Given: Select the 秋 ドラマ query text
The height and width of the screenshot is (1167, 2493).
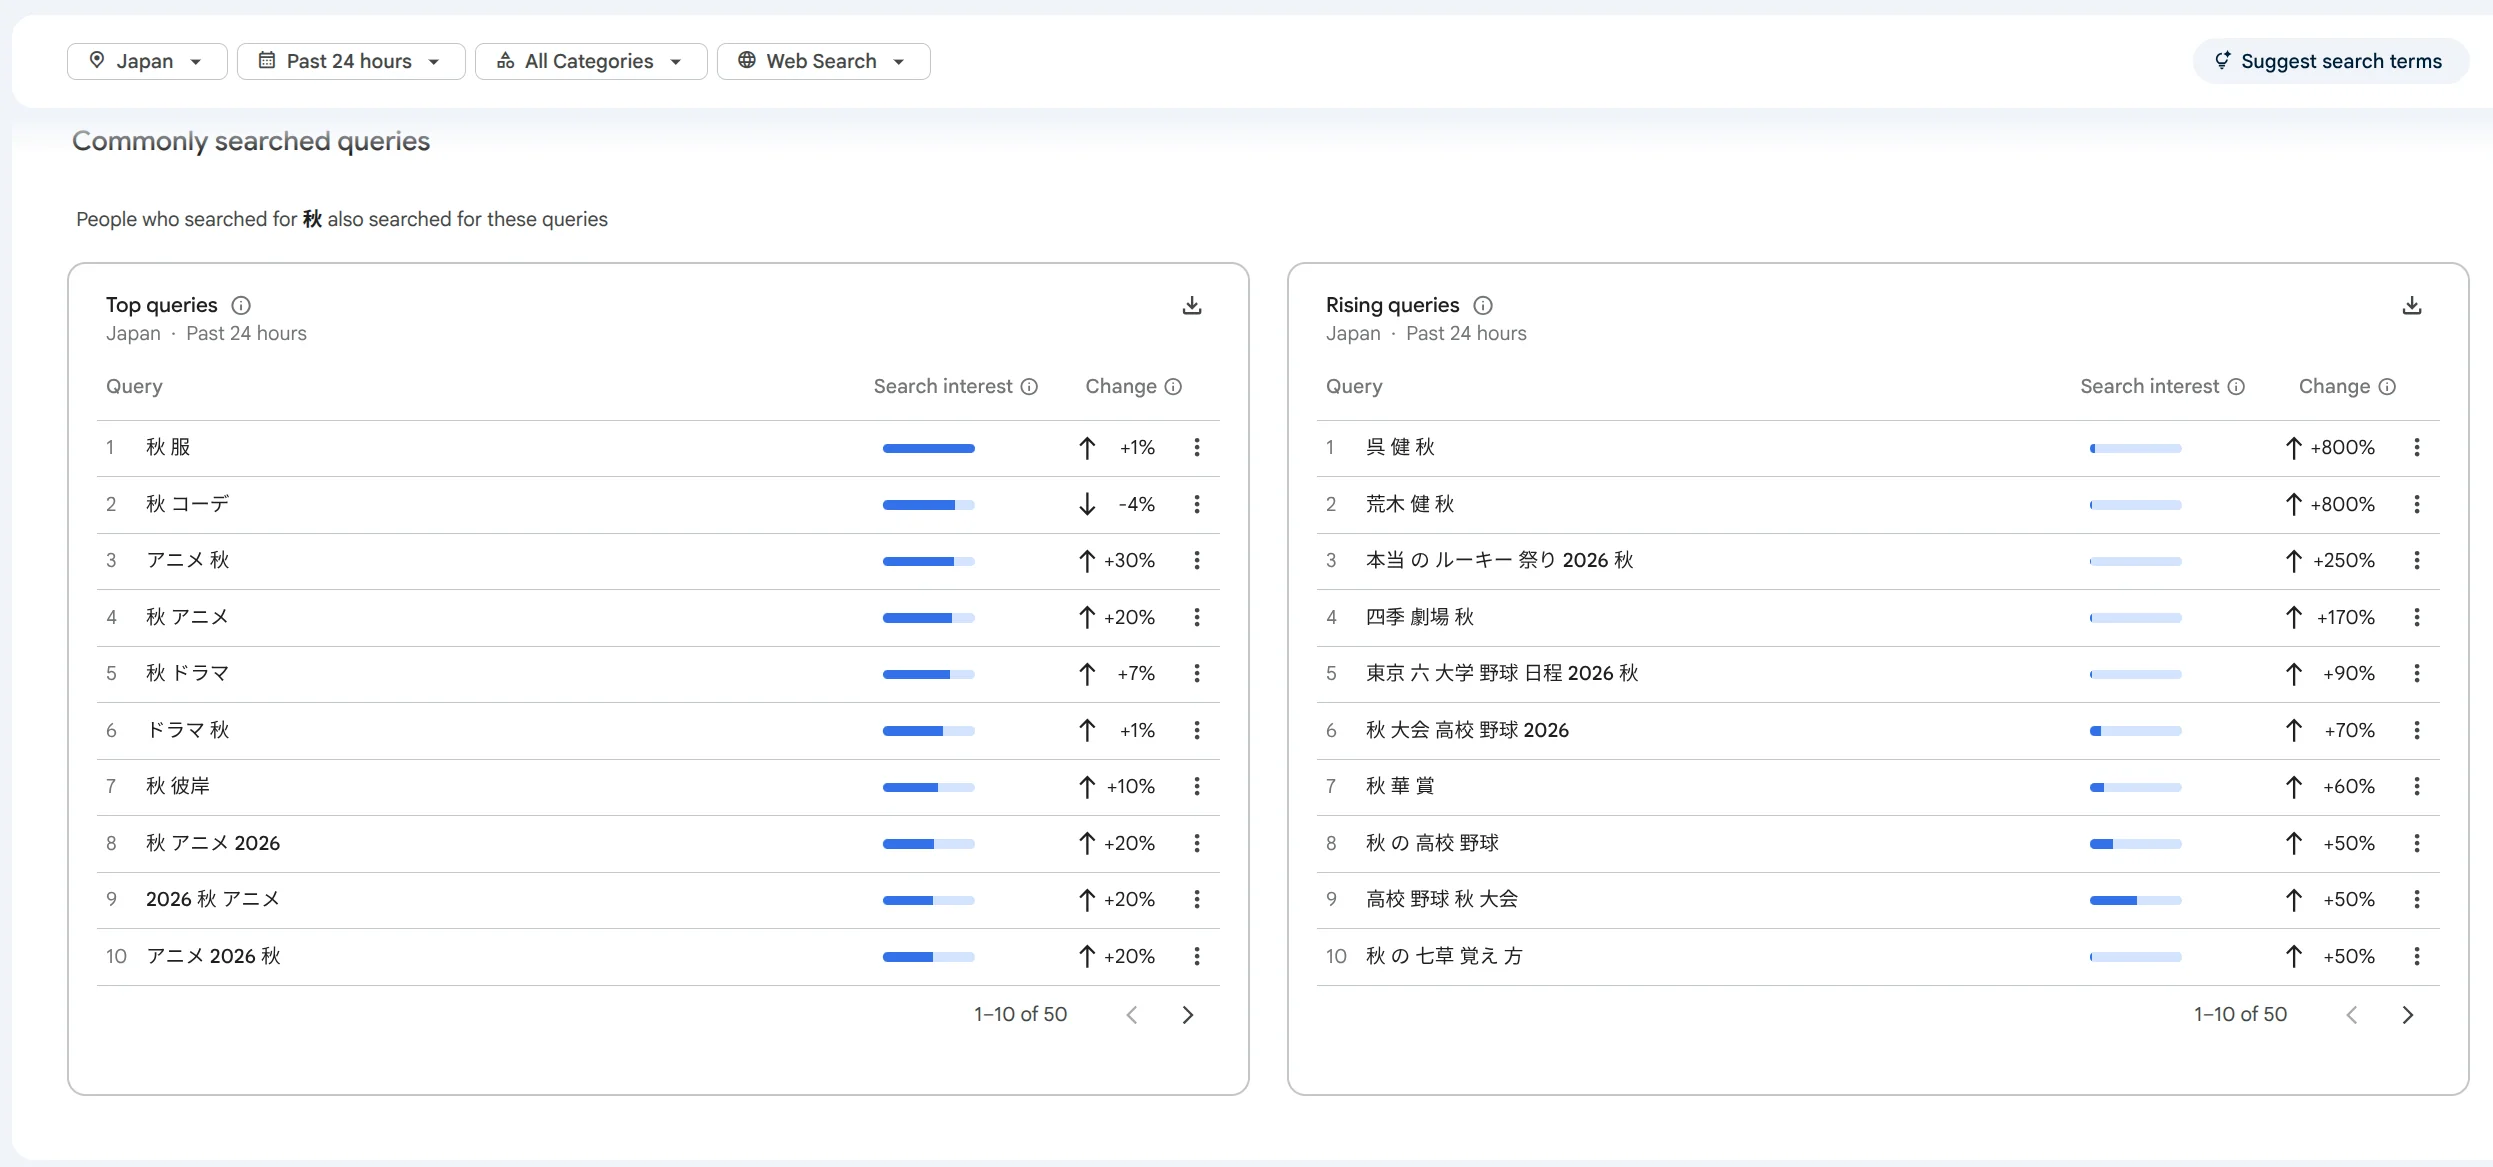Looking at the screenshot, I should [188, 673].
